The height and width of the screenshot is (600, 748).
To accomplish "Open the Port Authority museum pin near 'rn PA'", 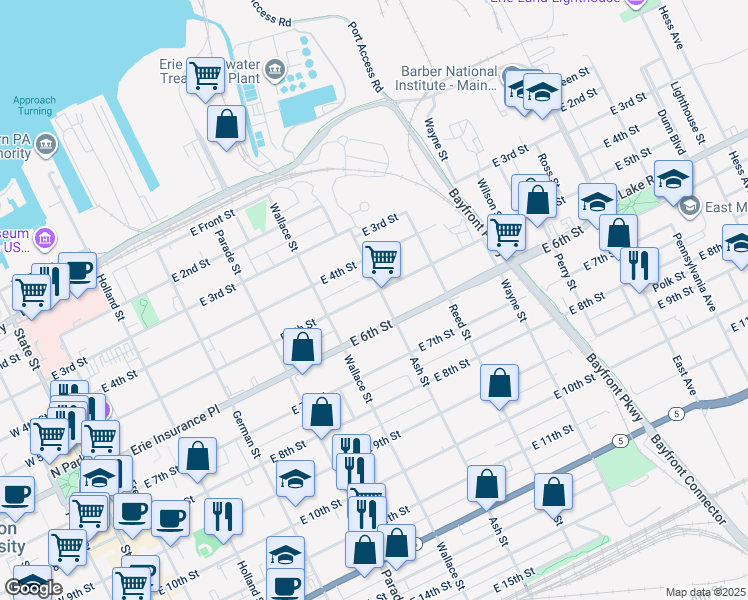I will click(x=47, y=145).
